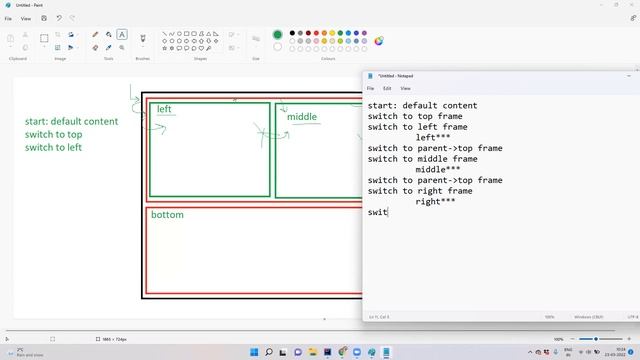This screenshot has width=640, height=360.
Task: Expand the Paste dropdown arrow
Action: [11, 47]
